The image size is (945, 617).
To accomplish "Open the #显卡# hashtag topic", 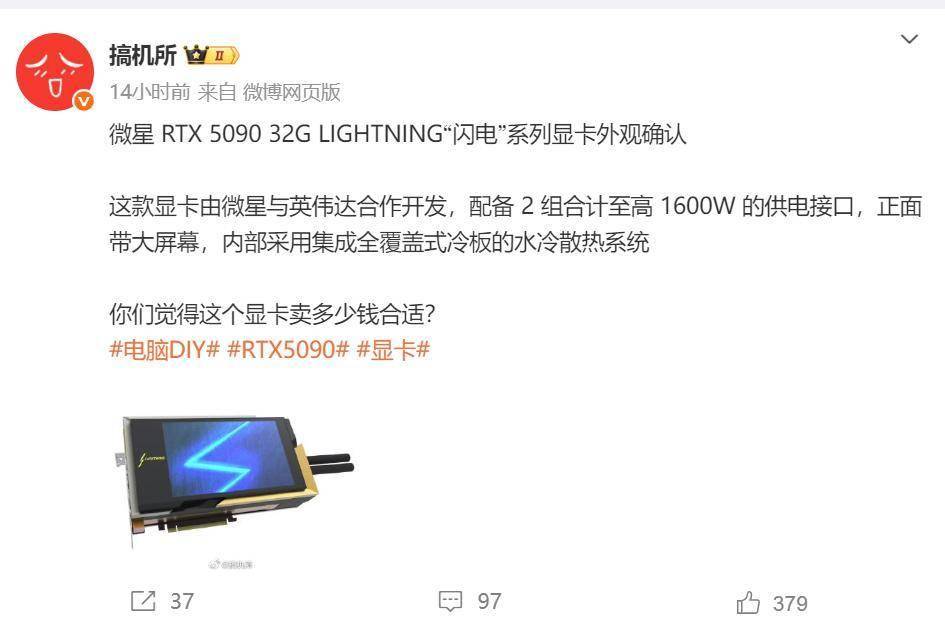I will [x=393, y=349].
